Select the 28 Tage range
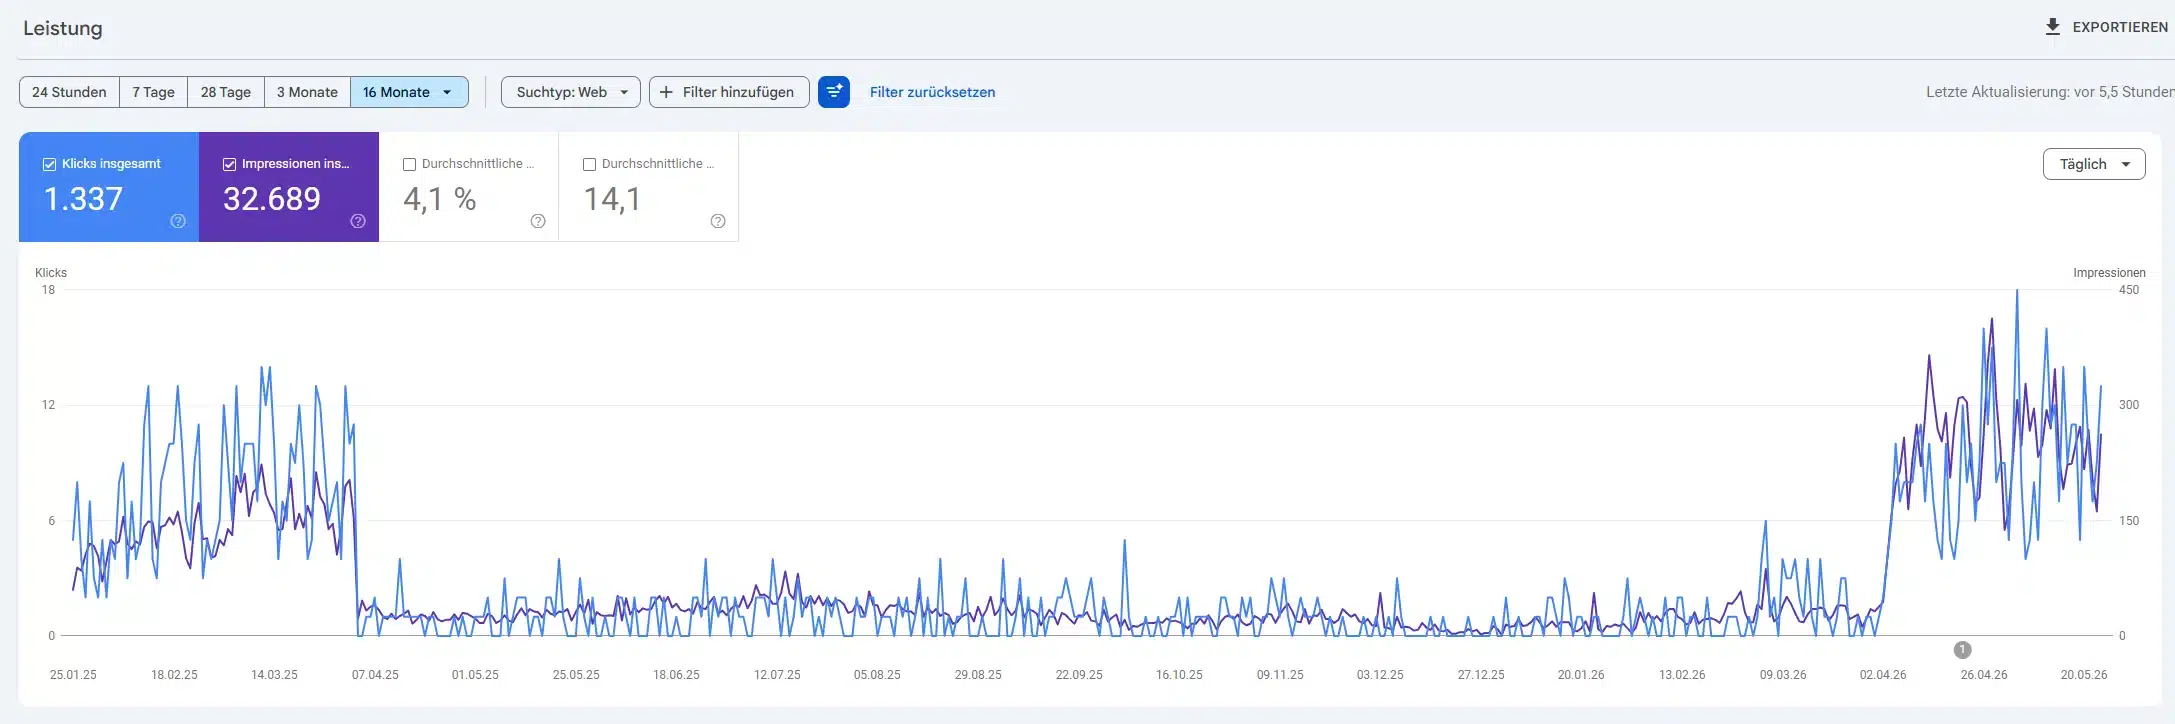This screenshot has height=724, width=2175. pos(226,92)
